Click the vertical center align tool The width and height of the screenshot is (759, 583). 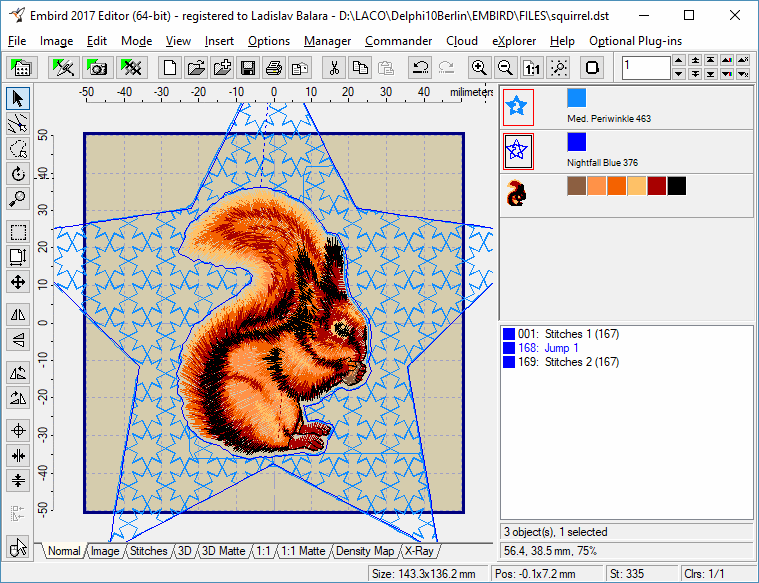click(x=18, y=481)
